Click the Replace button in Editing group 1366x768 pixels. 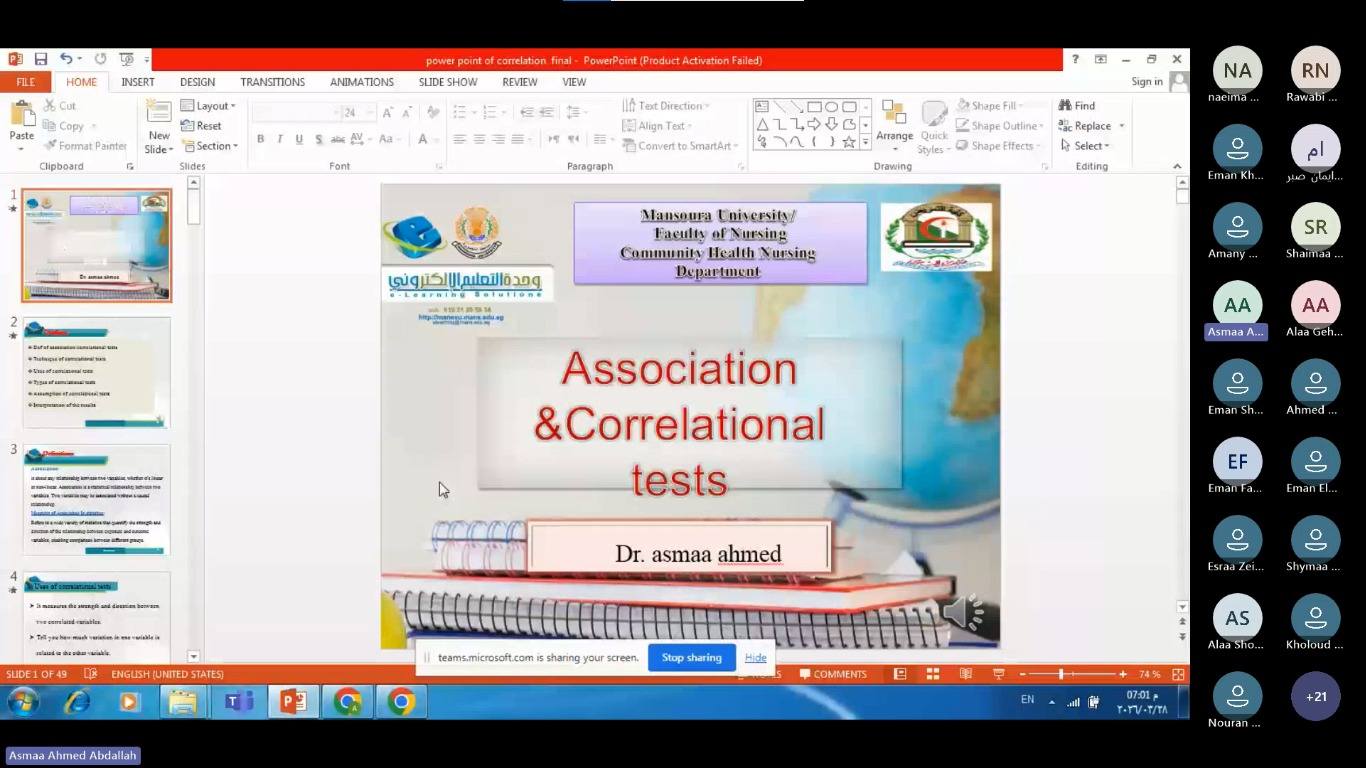click(1086, 126)
